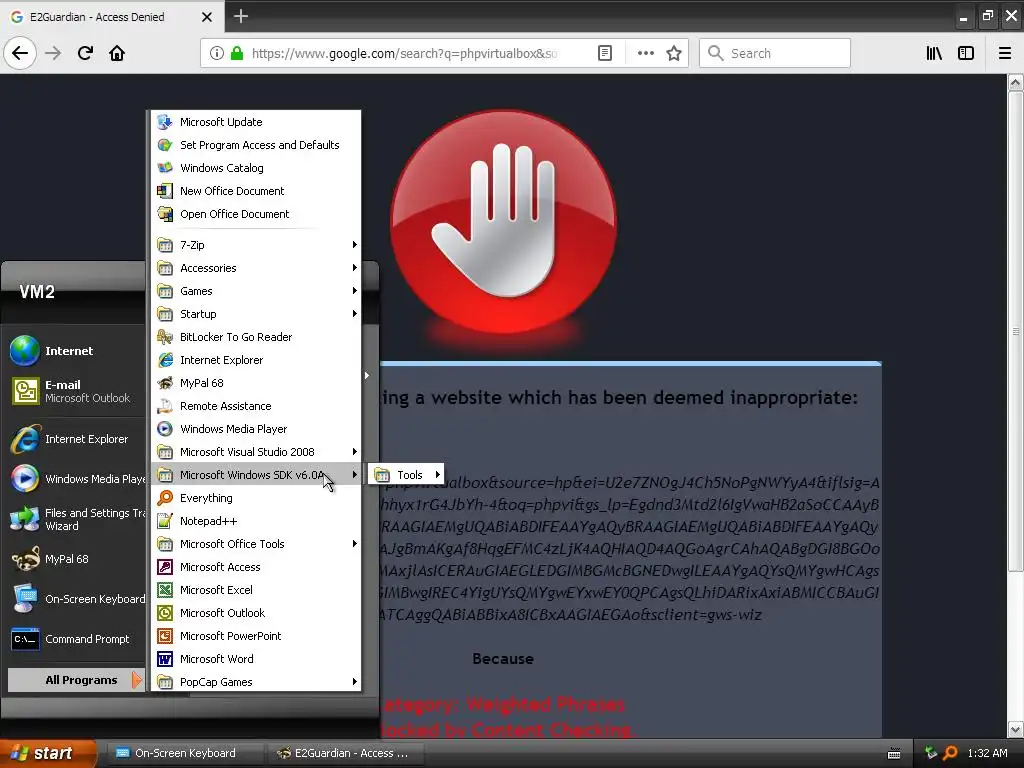Switch to On-Screen Keyboard taskbar item
Viewport: 1024px width, 768px height.
185,753
